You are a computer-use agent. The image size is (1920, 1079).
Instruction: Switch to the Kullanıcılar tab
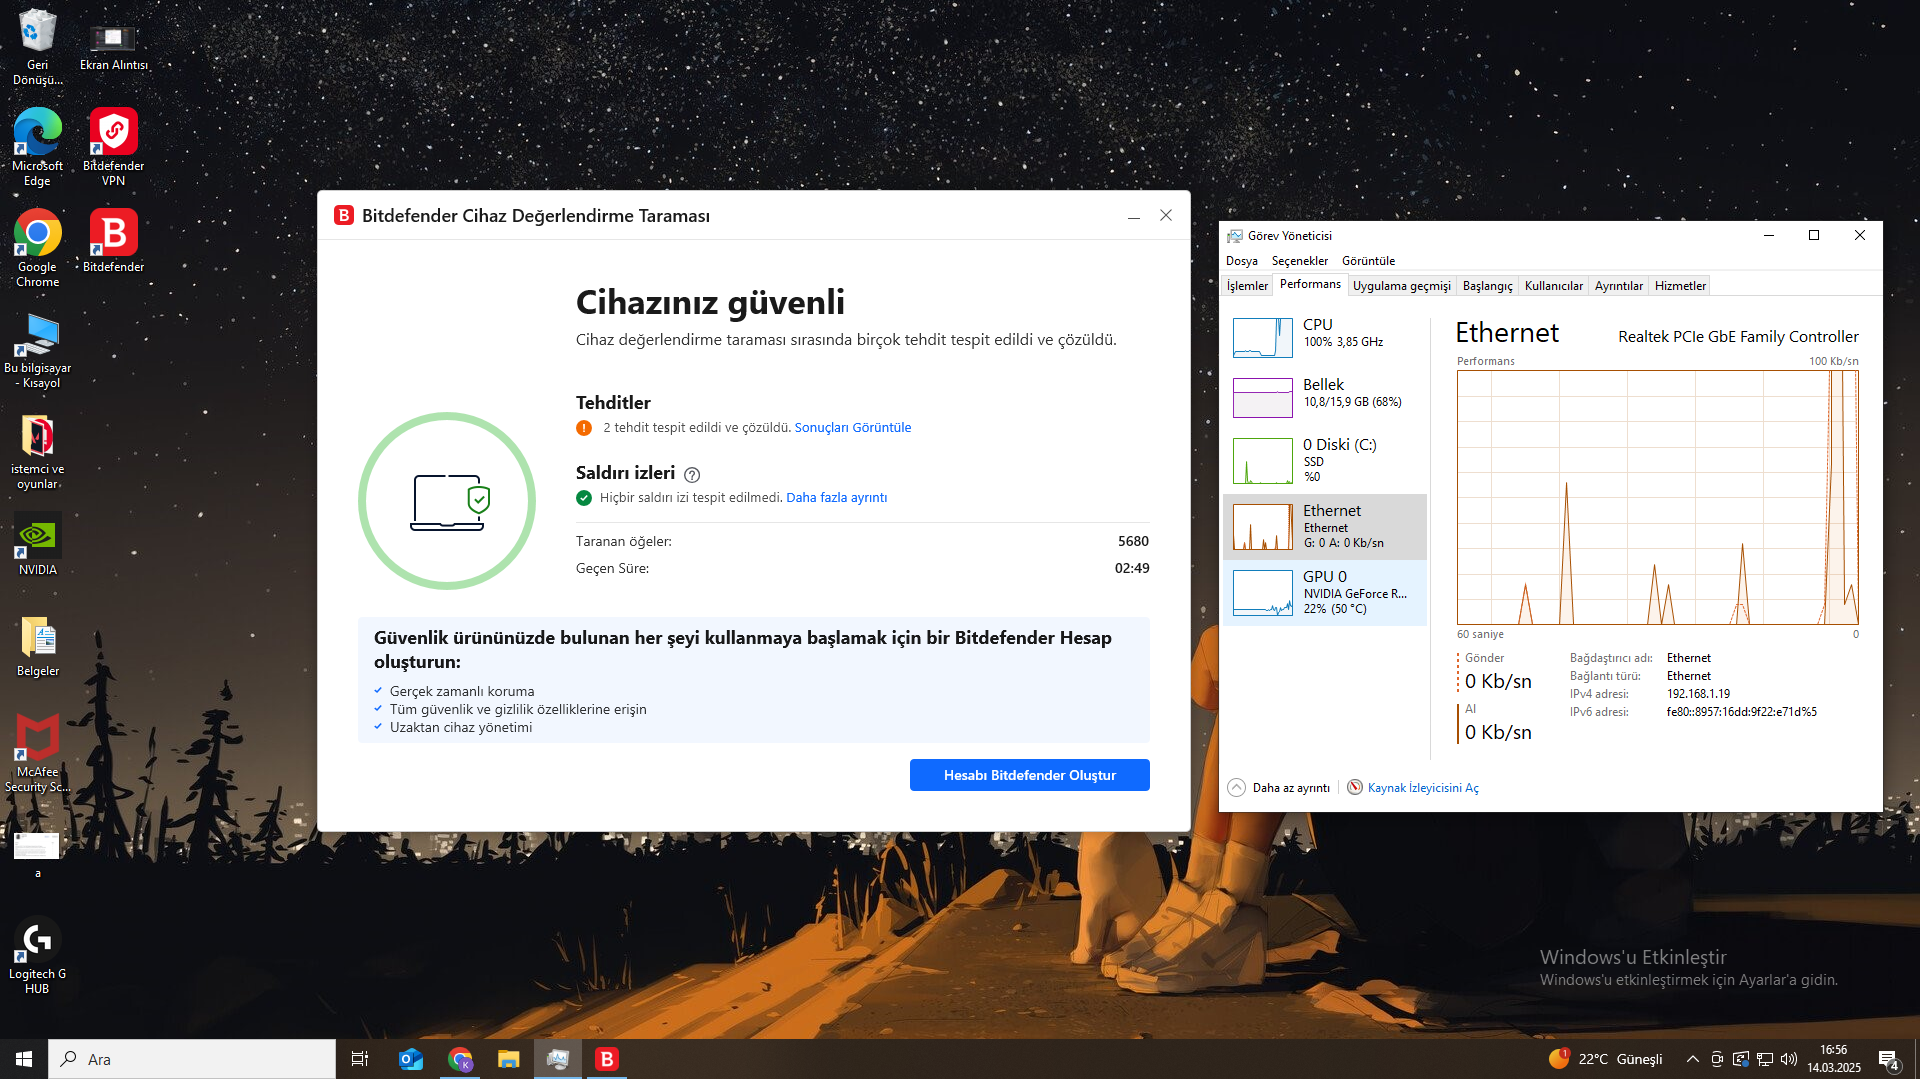(1554, 286)
